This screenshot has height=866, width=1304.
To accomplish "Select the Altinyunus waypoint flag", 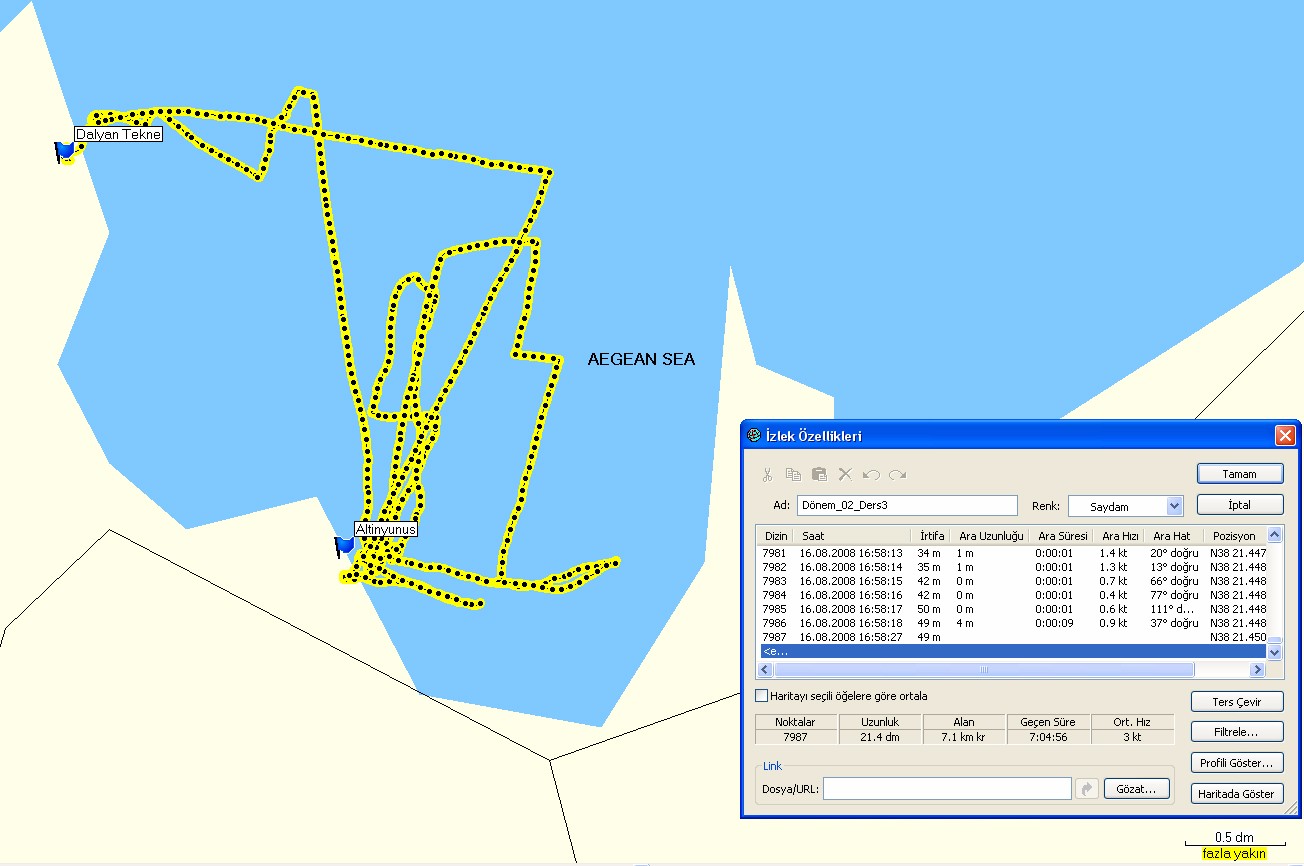I will click(344, 546).
